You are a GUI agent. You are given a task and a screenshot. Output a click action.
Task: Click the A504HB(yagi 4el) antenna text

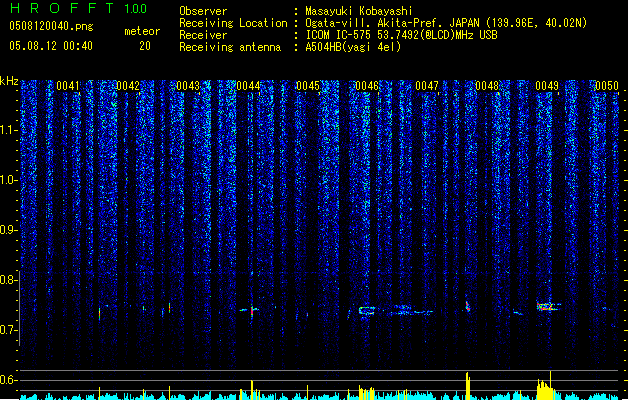[x=353, y=47]
